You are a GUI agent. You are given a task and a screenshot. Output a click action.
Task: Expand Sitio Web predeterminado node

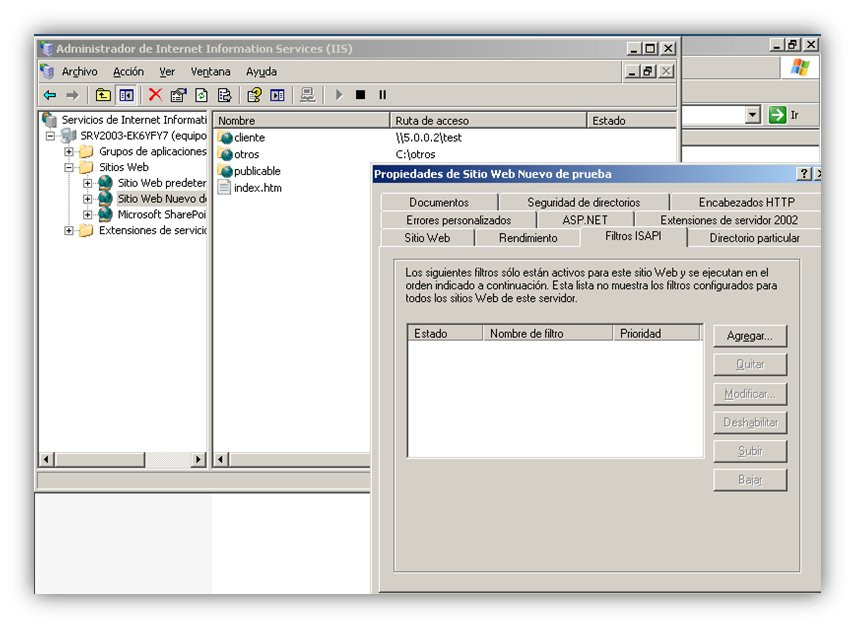click(87, 183)
